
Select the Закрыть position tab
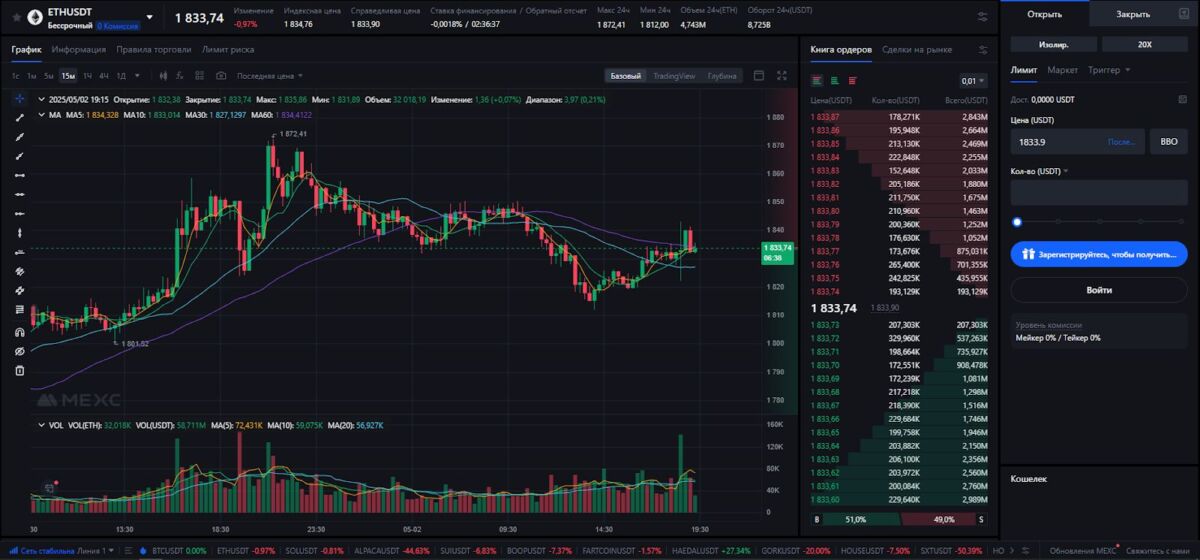pos(1133,14)
